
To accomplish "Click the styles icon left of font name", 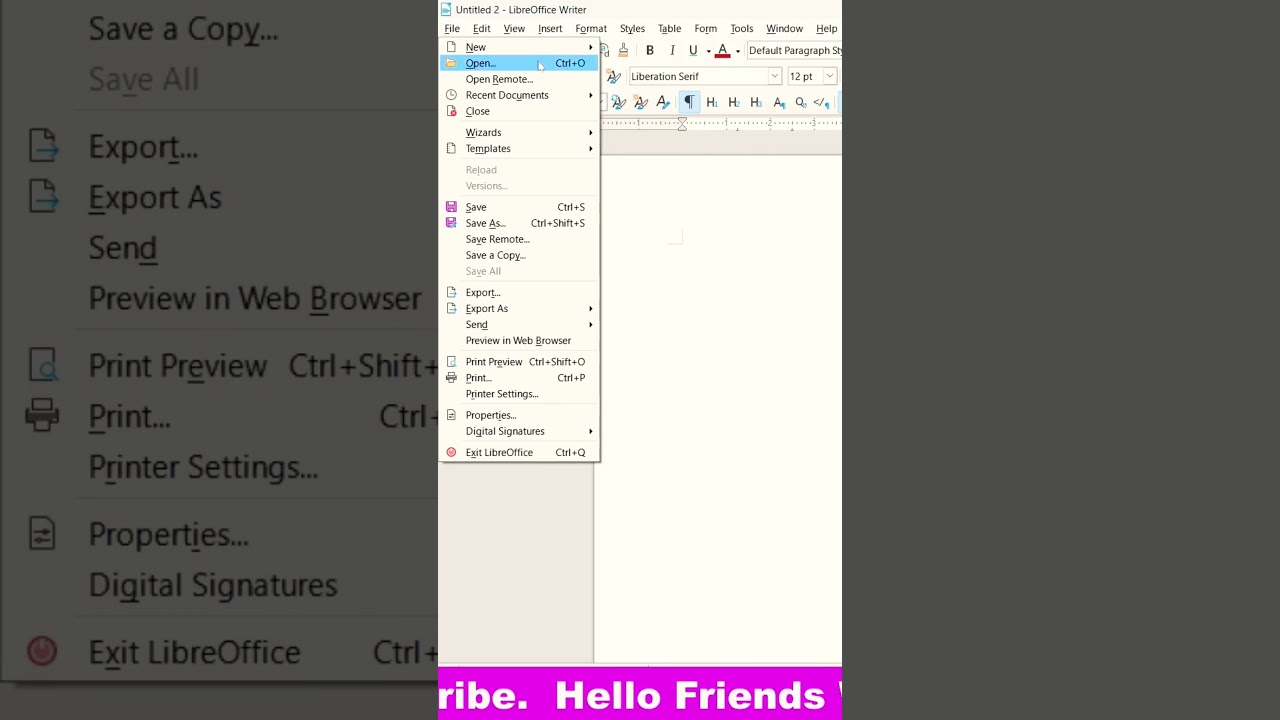I will (x=614, y=76).
